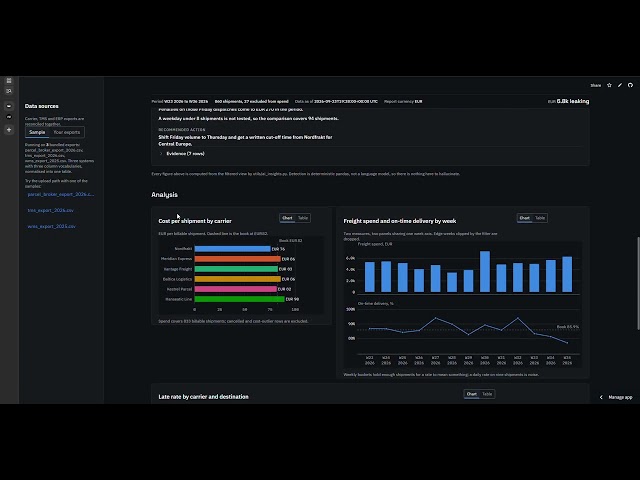The image size is (640, 480).
Task: Select Chart tab for Late rate by carrier
Action: (x=471, y=394)
